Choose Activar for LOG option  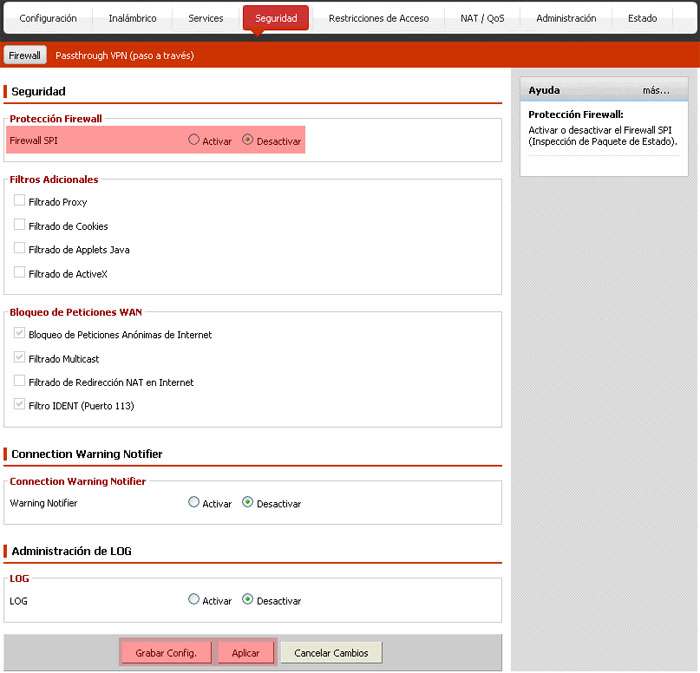(x=194, y=600)
